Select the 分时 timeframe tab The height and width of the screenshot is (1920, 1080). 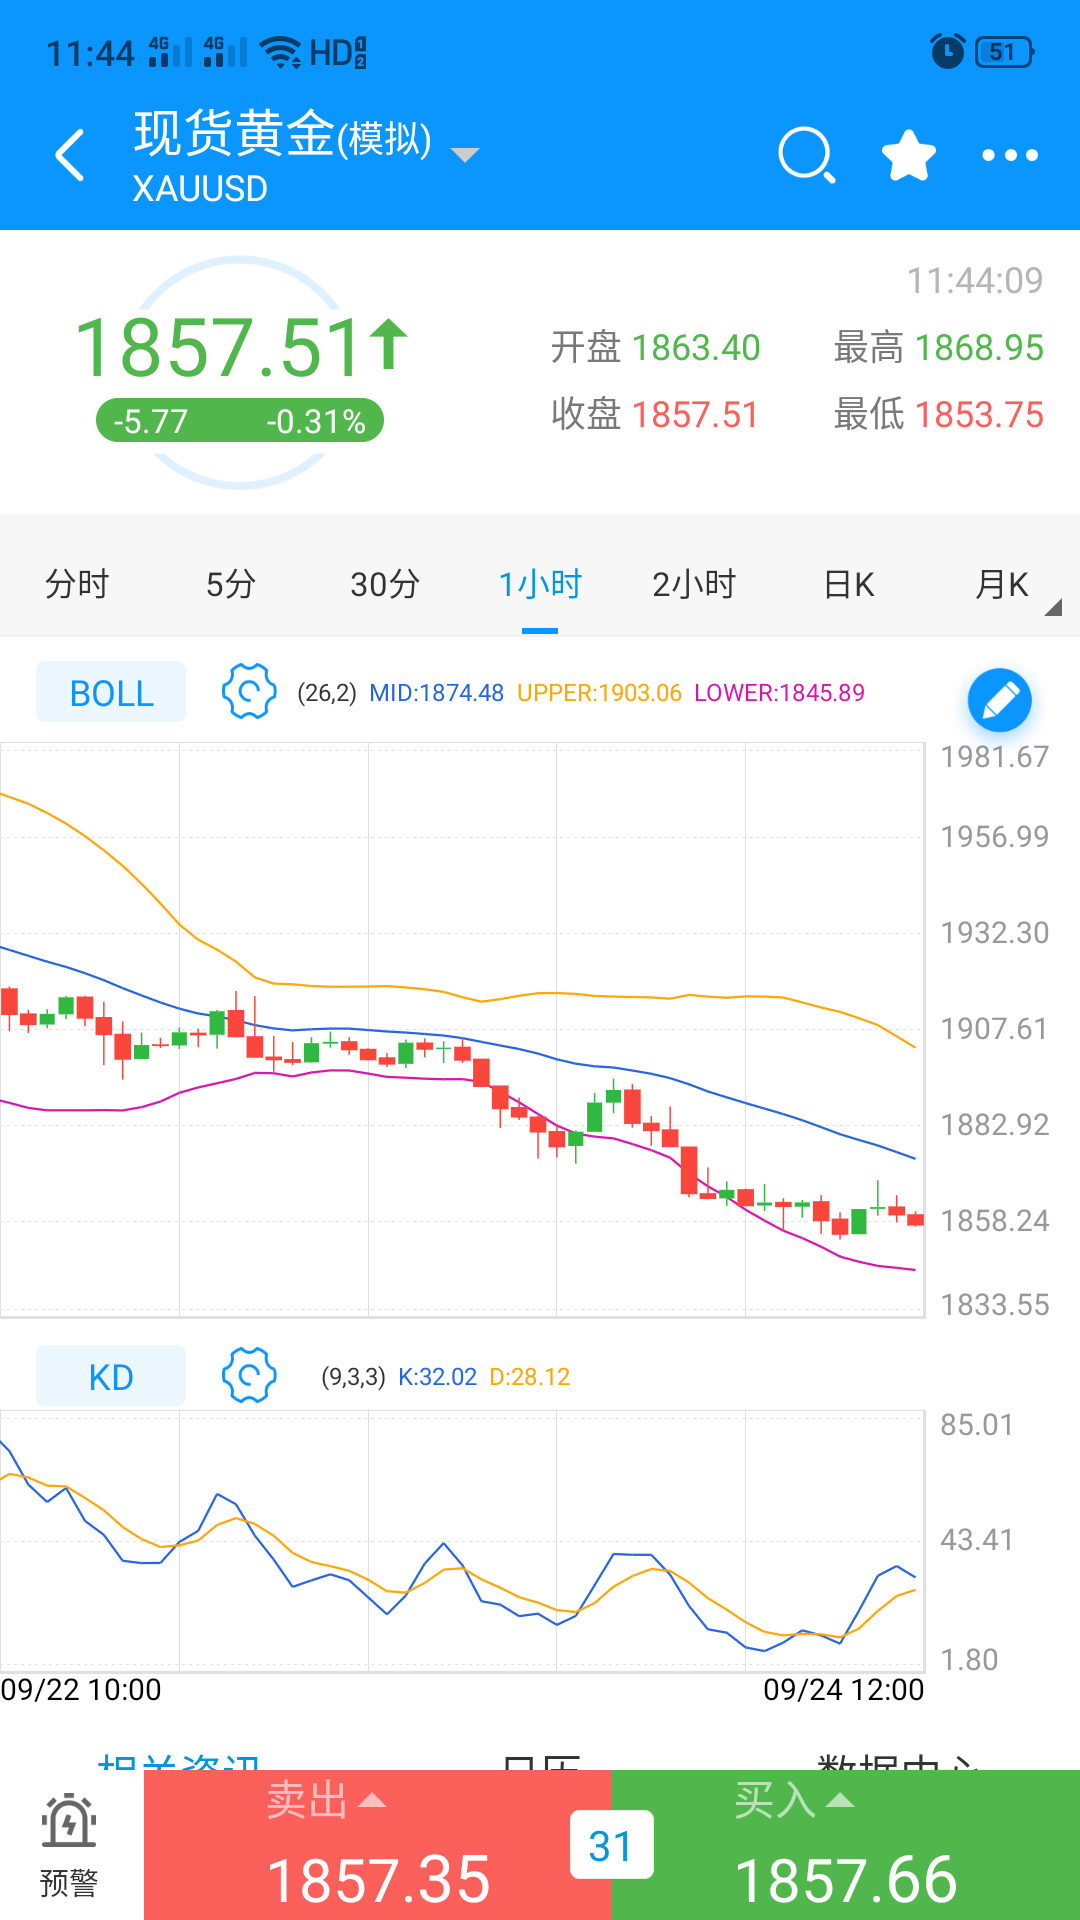pyautogui.click(x=77, y=584)
